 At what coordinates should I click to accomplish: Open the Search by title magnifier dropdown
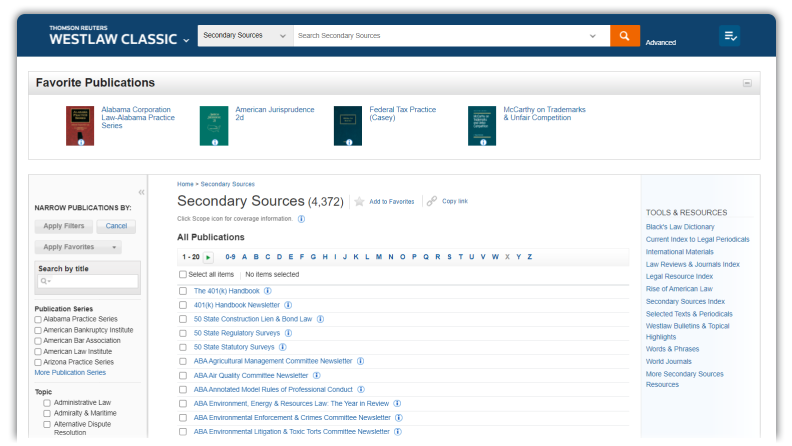click(x=45, y=281)
